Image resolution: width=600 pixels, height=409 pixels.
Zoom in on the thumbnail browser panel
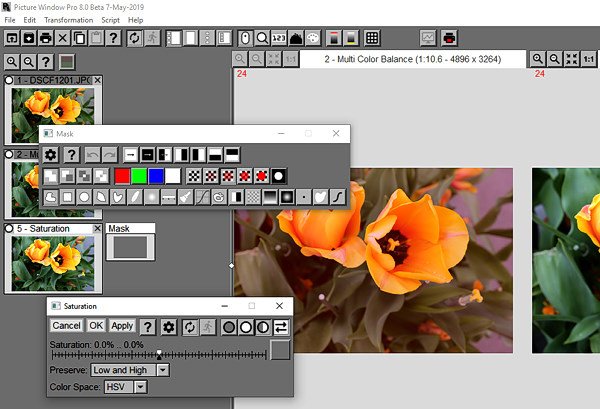(12, 62)
